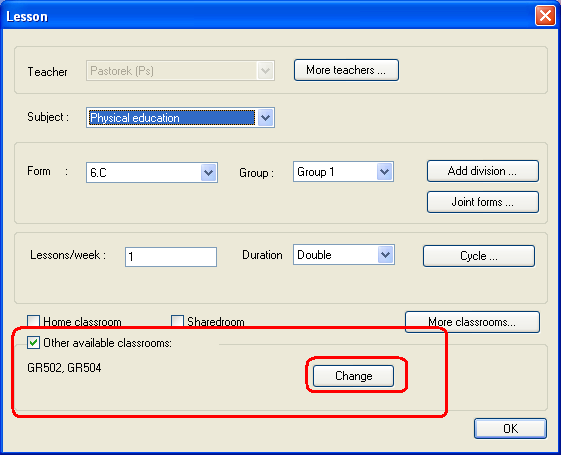Open the Subject dropdown arrow
The image size is (561, 455).
pos(265,117)
